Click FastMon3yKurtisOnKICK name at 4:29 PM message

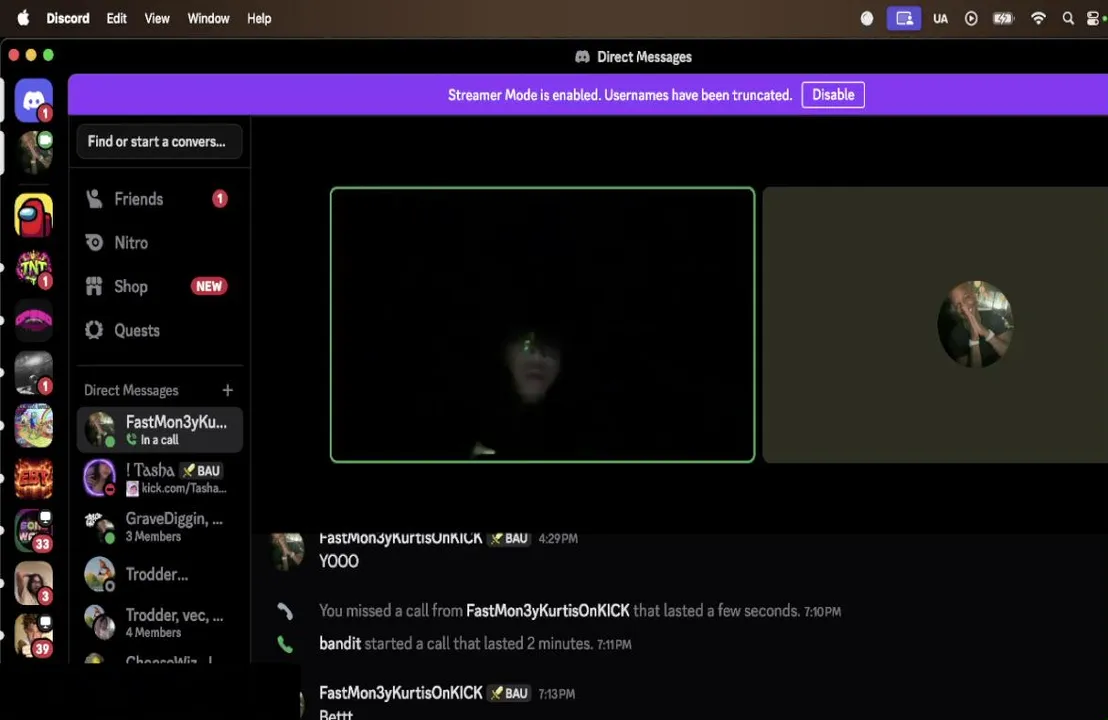(x=401, y=538)
